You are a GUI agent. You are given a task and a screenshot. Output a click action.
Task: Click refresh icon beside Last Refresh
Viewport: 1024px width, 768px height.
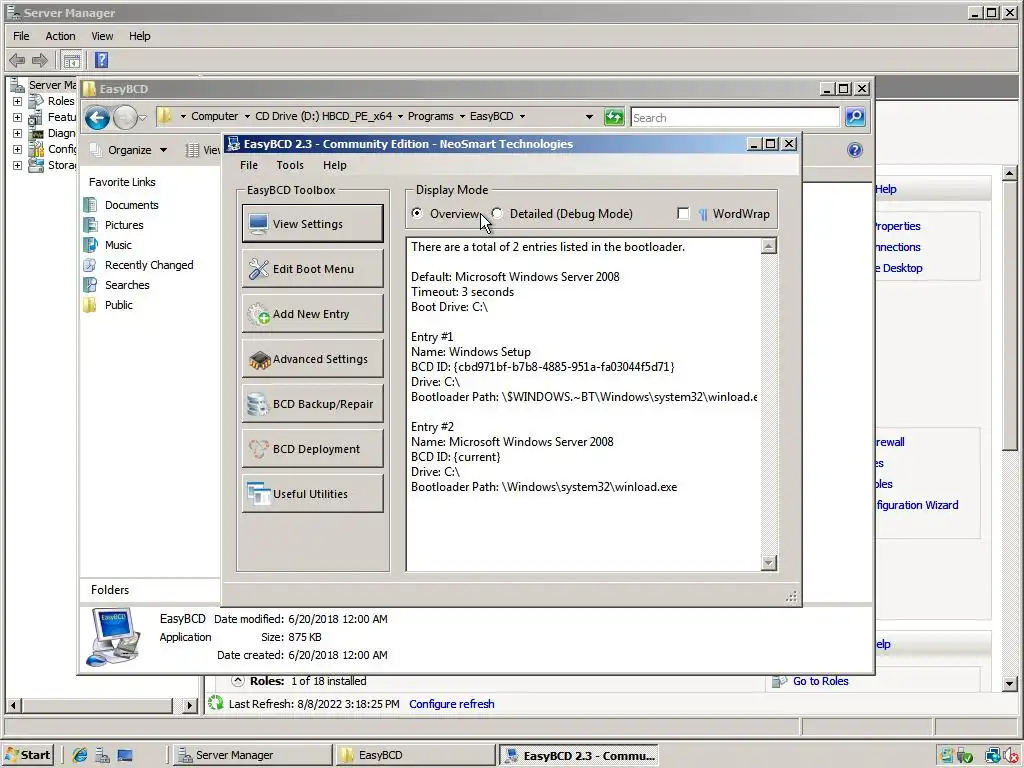(216, 703)
